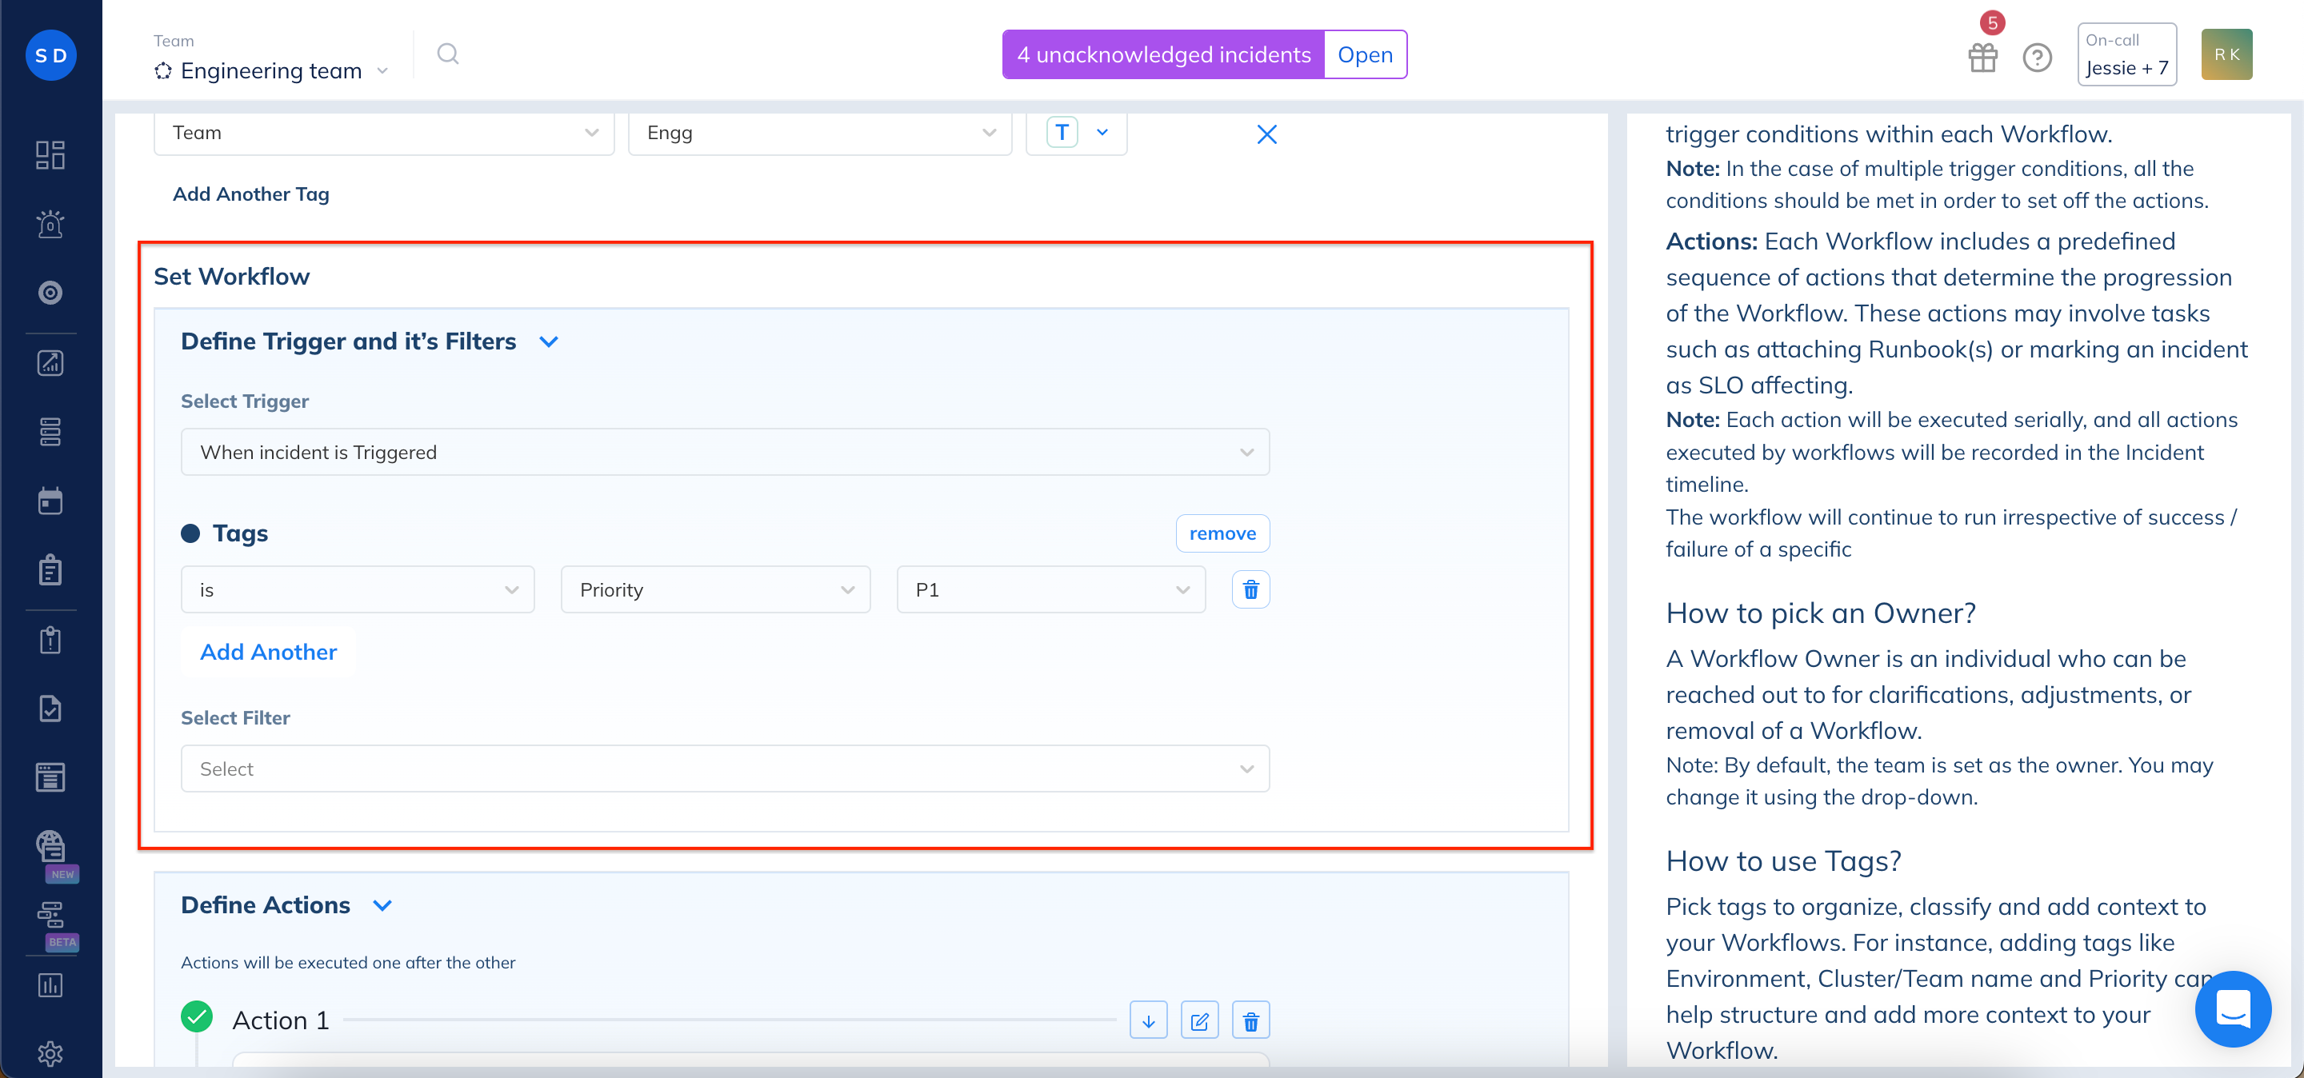Image resolution: width=2304 pixels, height=1078 pixels.
Task: Open settings gear in sidebar
Action: pos(50,1053)
